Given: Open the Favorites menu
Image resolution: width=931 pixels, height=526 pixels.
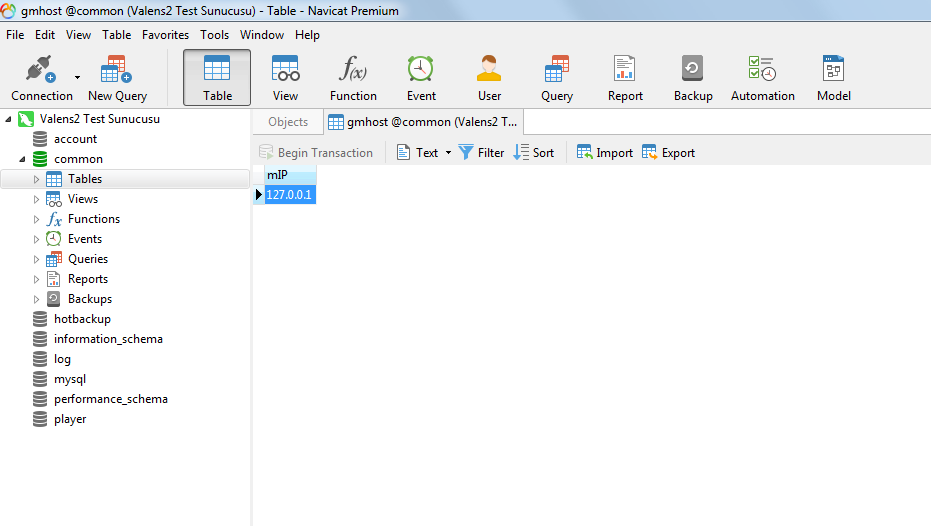Looking at the screenshot, I should [165, 35].
